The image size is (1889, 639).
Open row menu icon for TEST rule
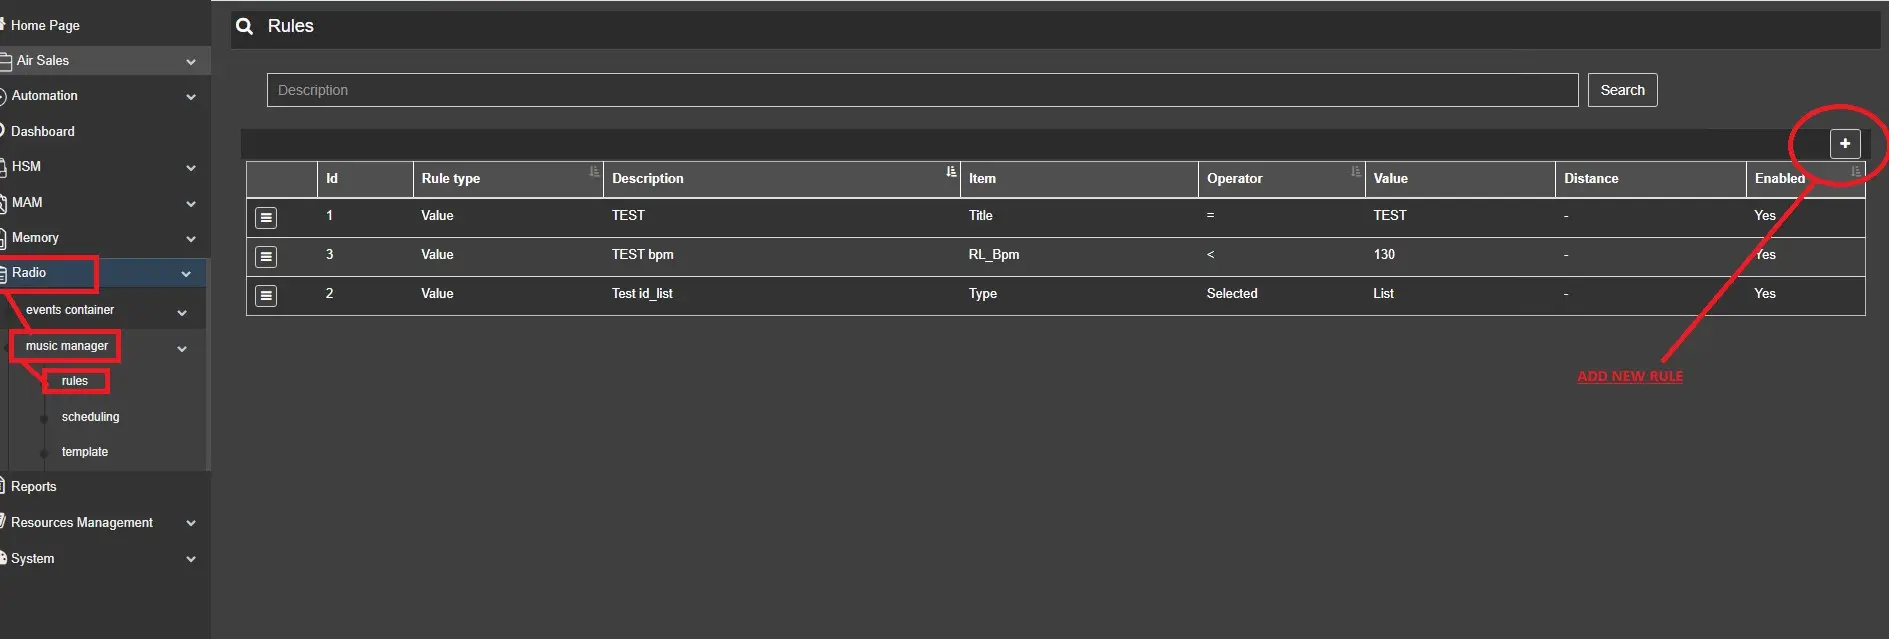266,217
